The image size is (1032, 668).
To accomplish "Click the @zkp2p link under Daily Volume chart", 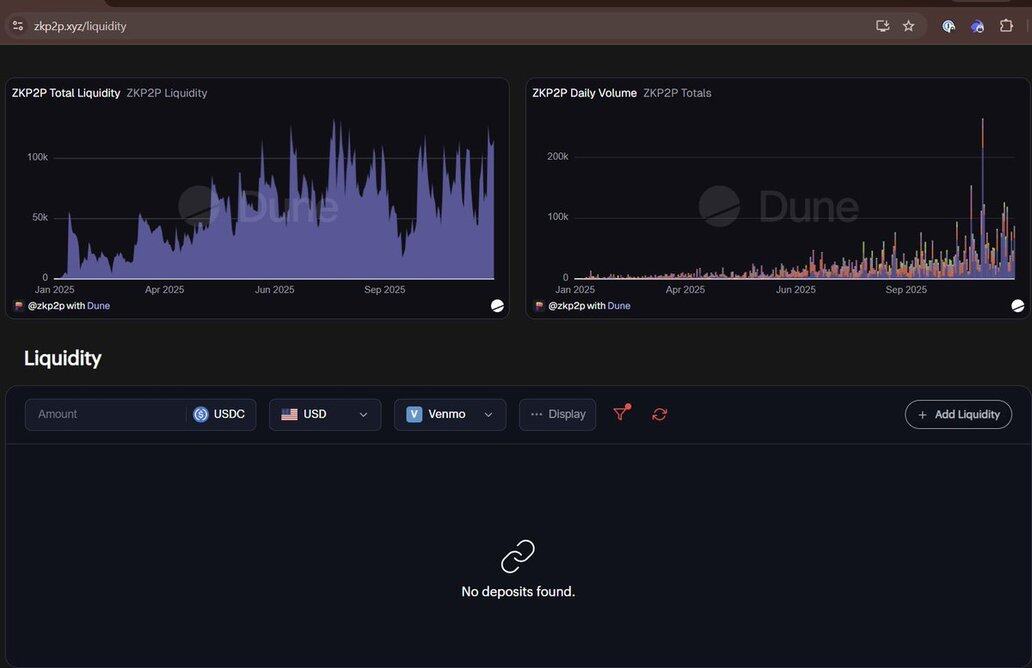I will click(566, 306).
